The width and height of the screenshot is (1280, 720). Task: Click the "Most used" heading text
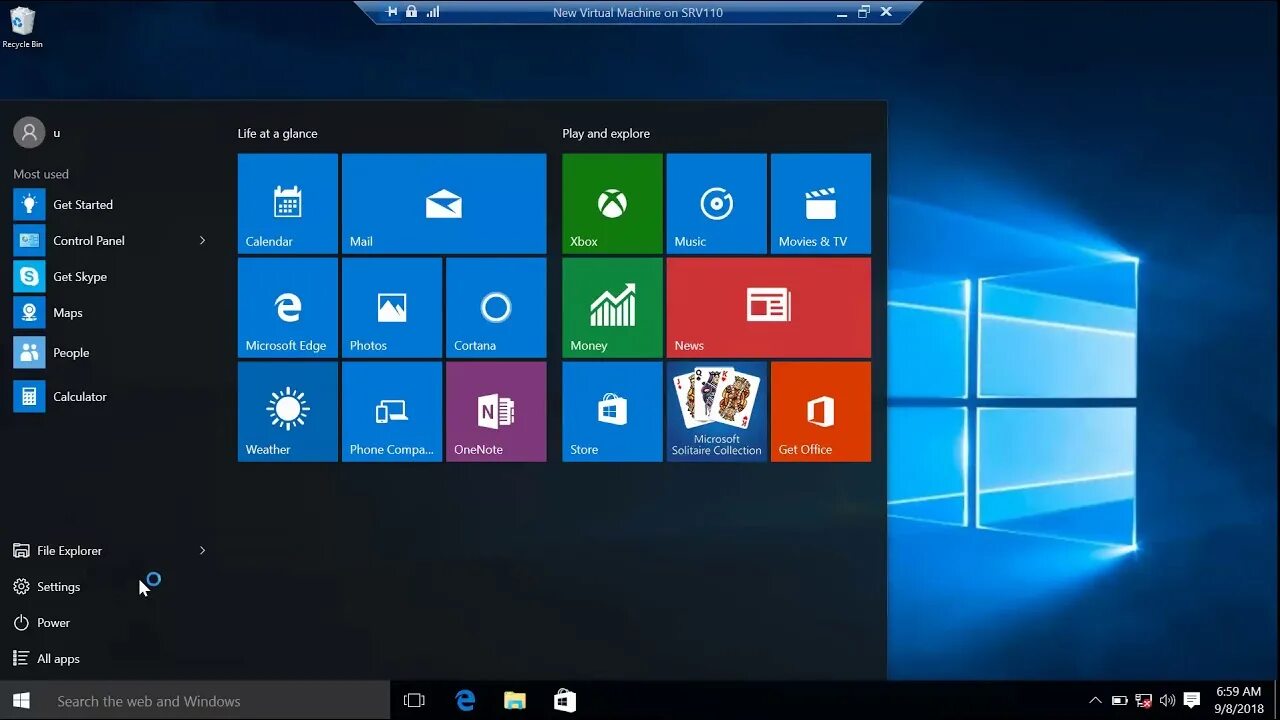(41, 174)
